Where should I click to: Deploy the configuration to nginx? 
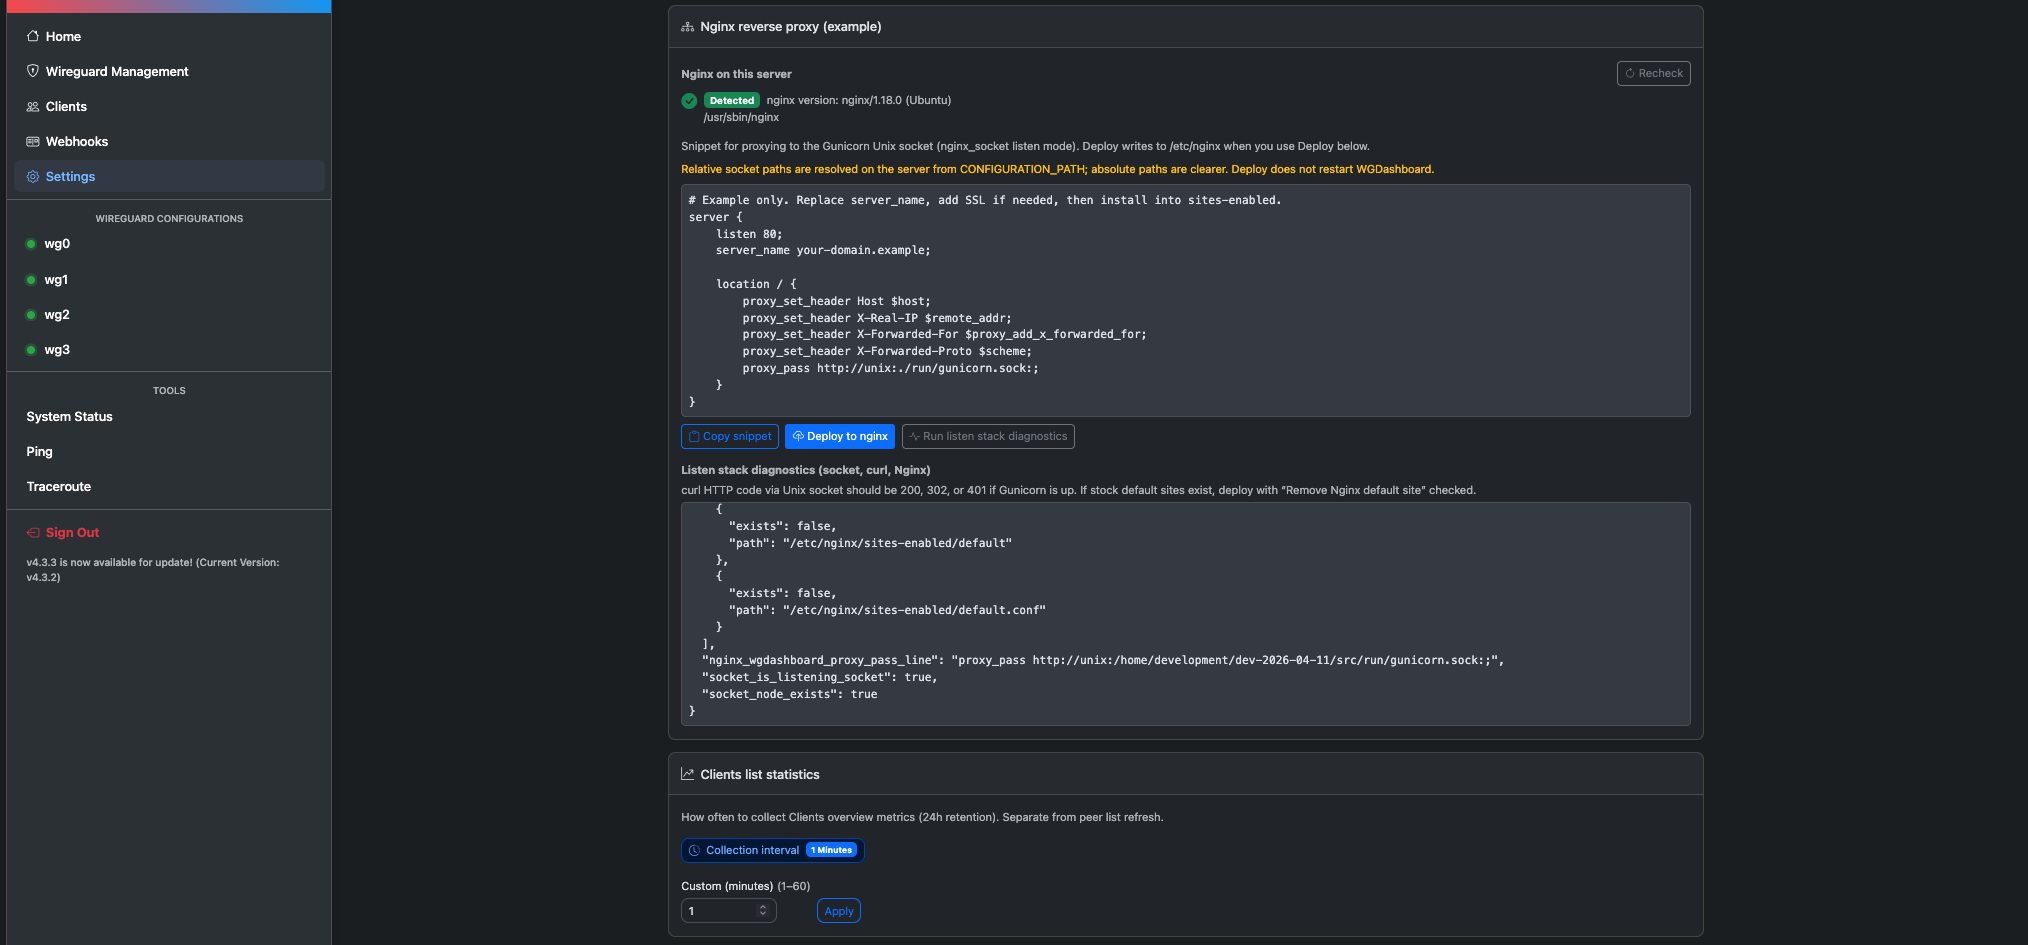point(840,436)
